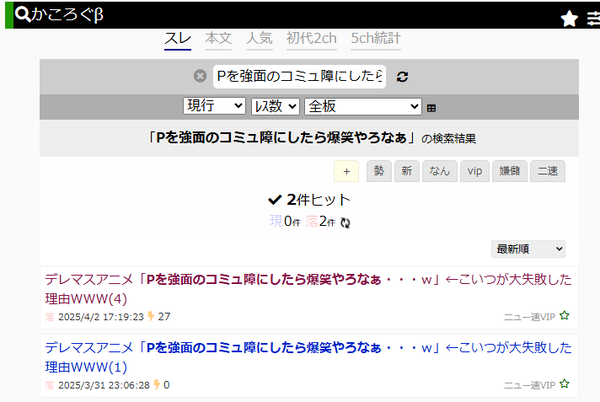
Task: Reload search with the refresh icon
Action: point(402,76)
